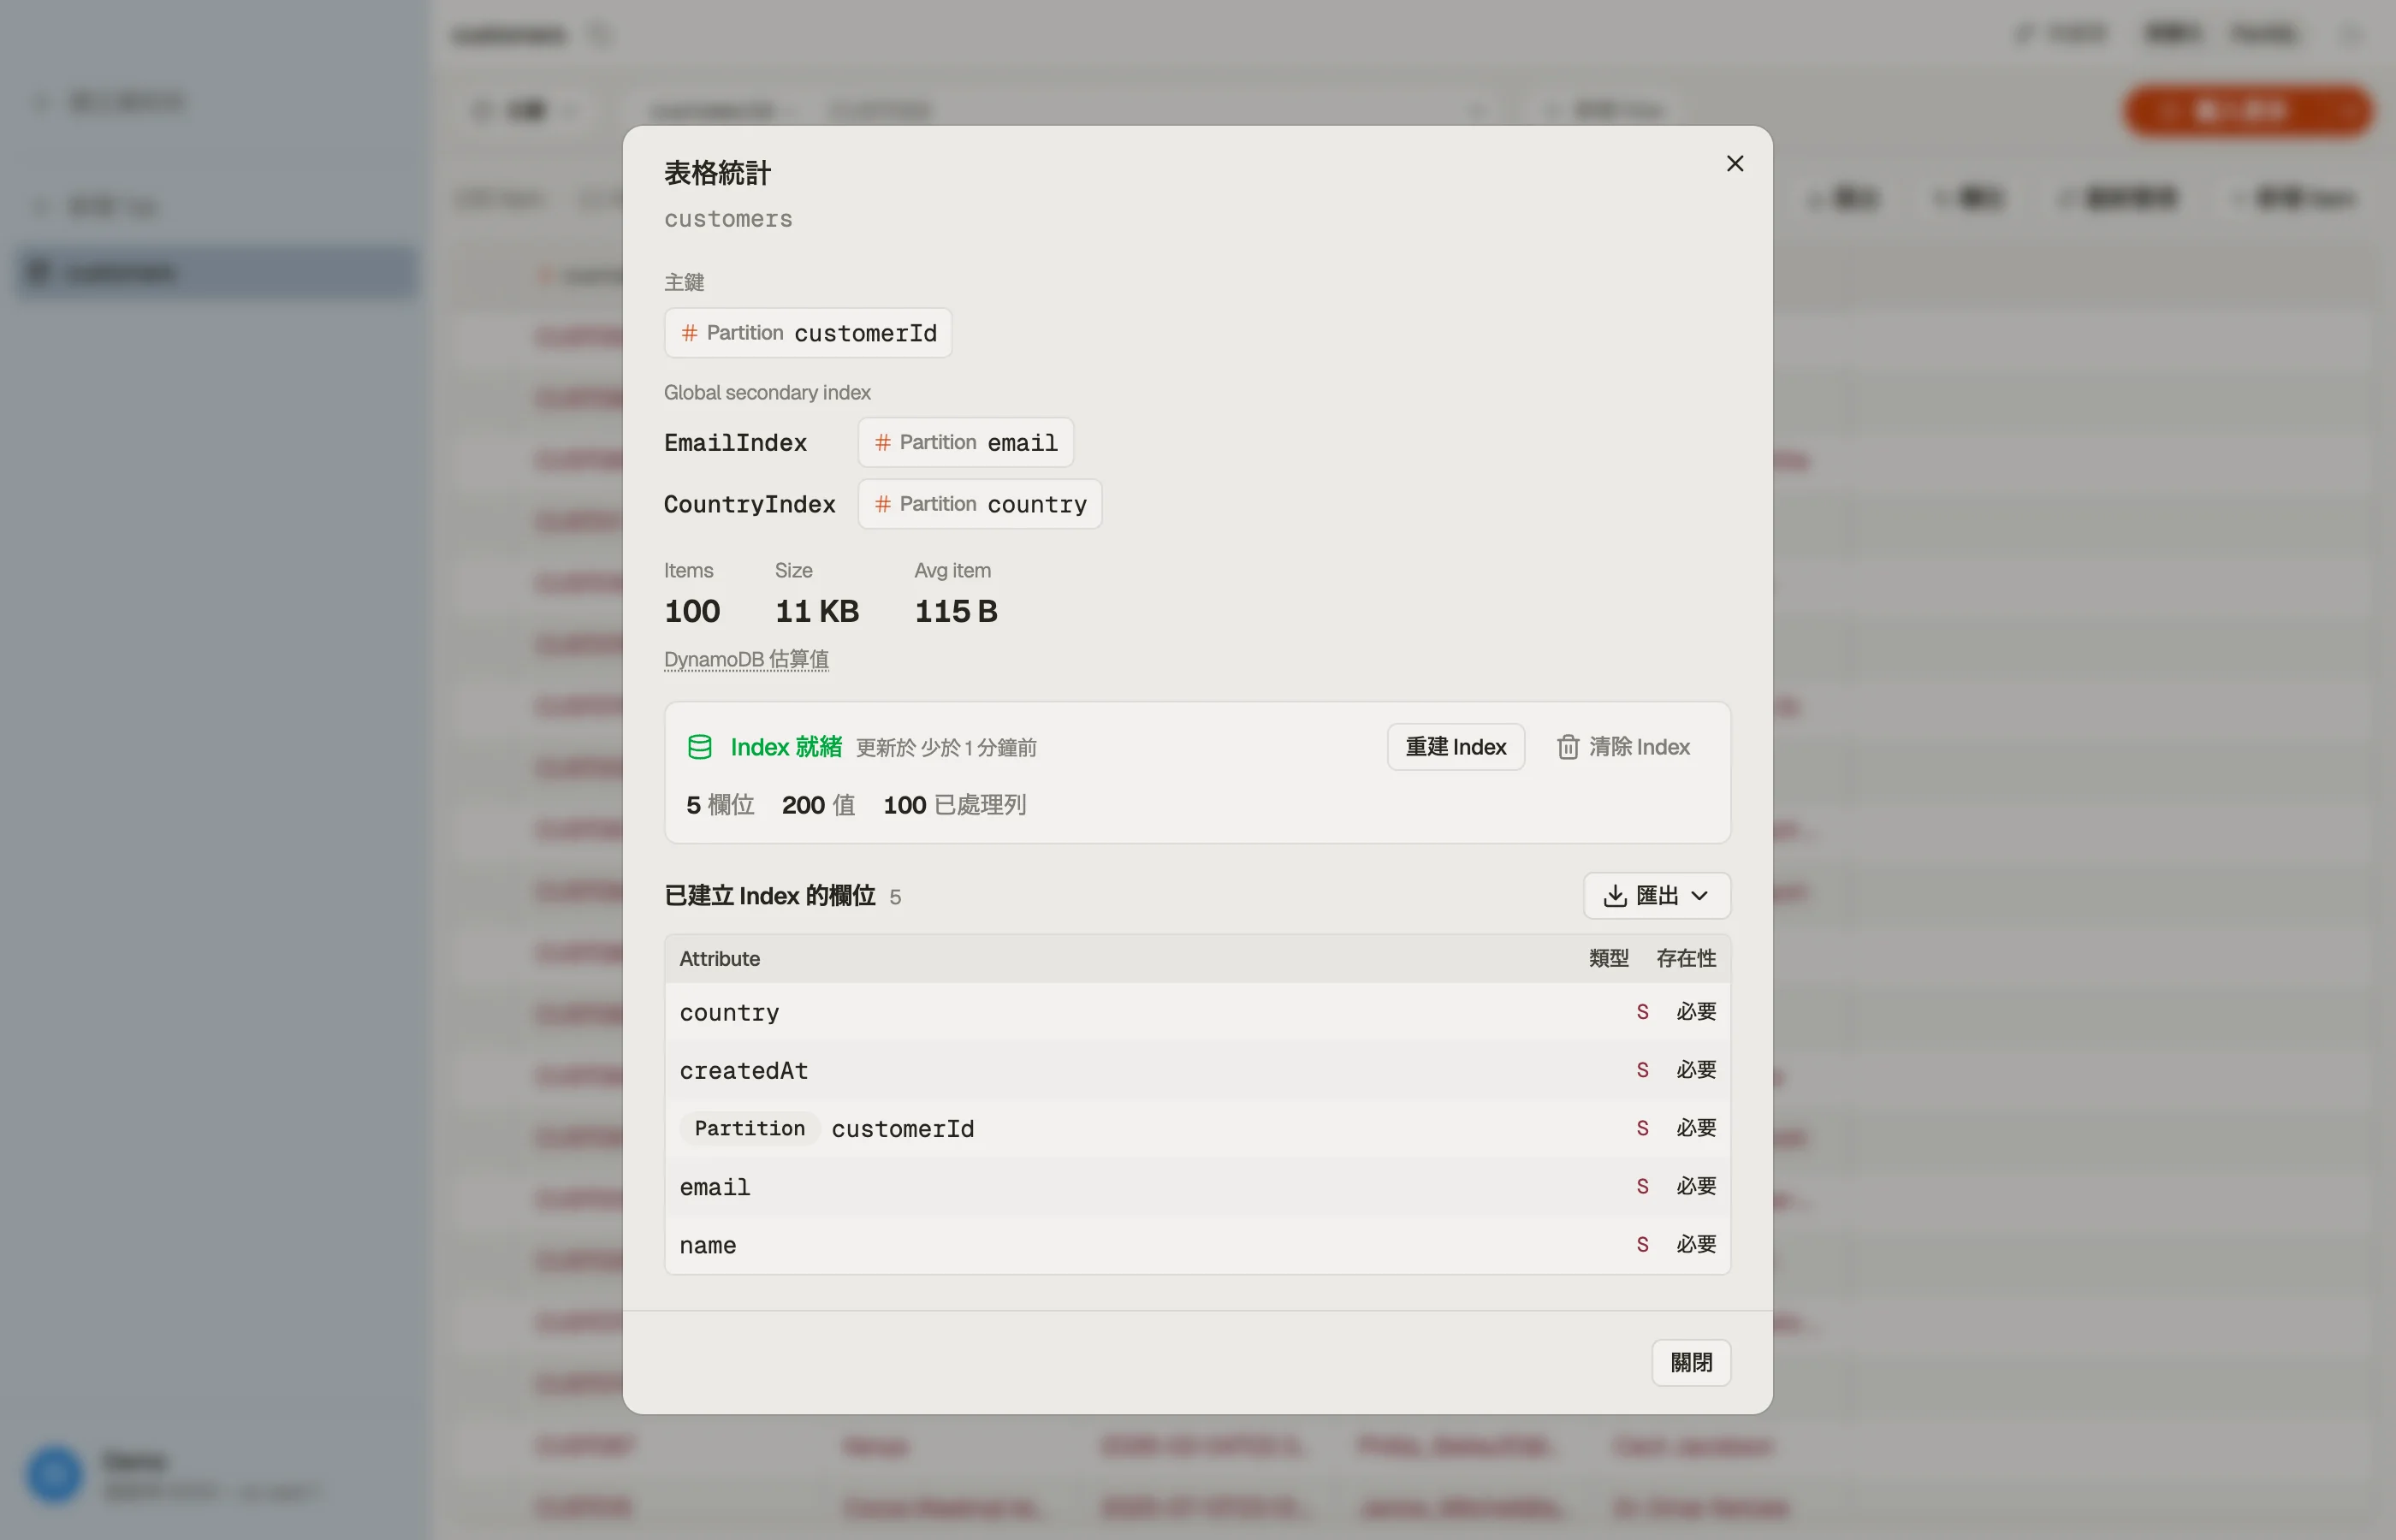Select the email attribute row
The image size is (2396, 1540).
pyautogui.click(x=1197, y=1186)
